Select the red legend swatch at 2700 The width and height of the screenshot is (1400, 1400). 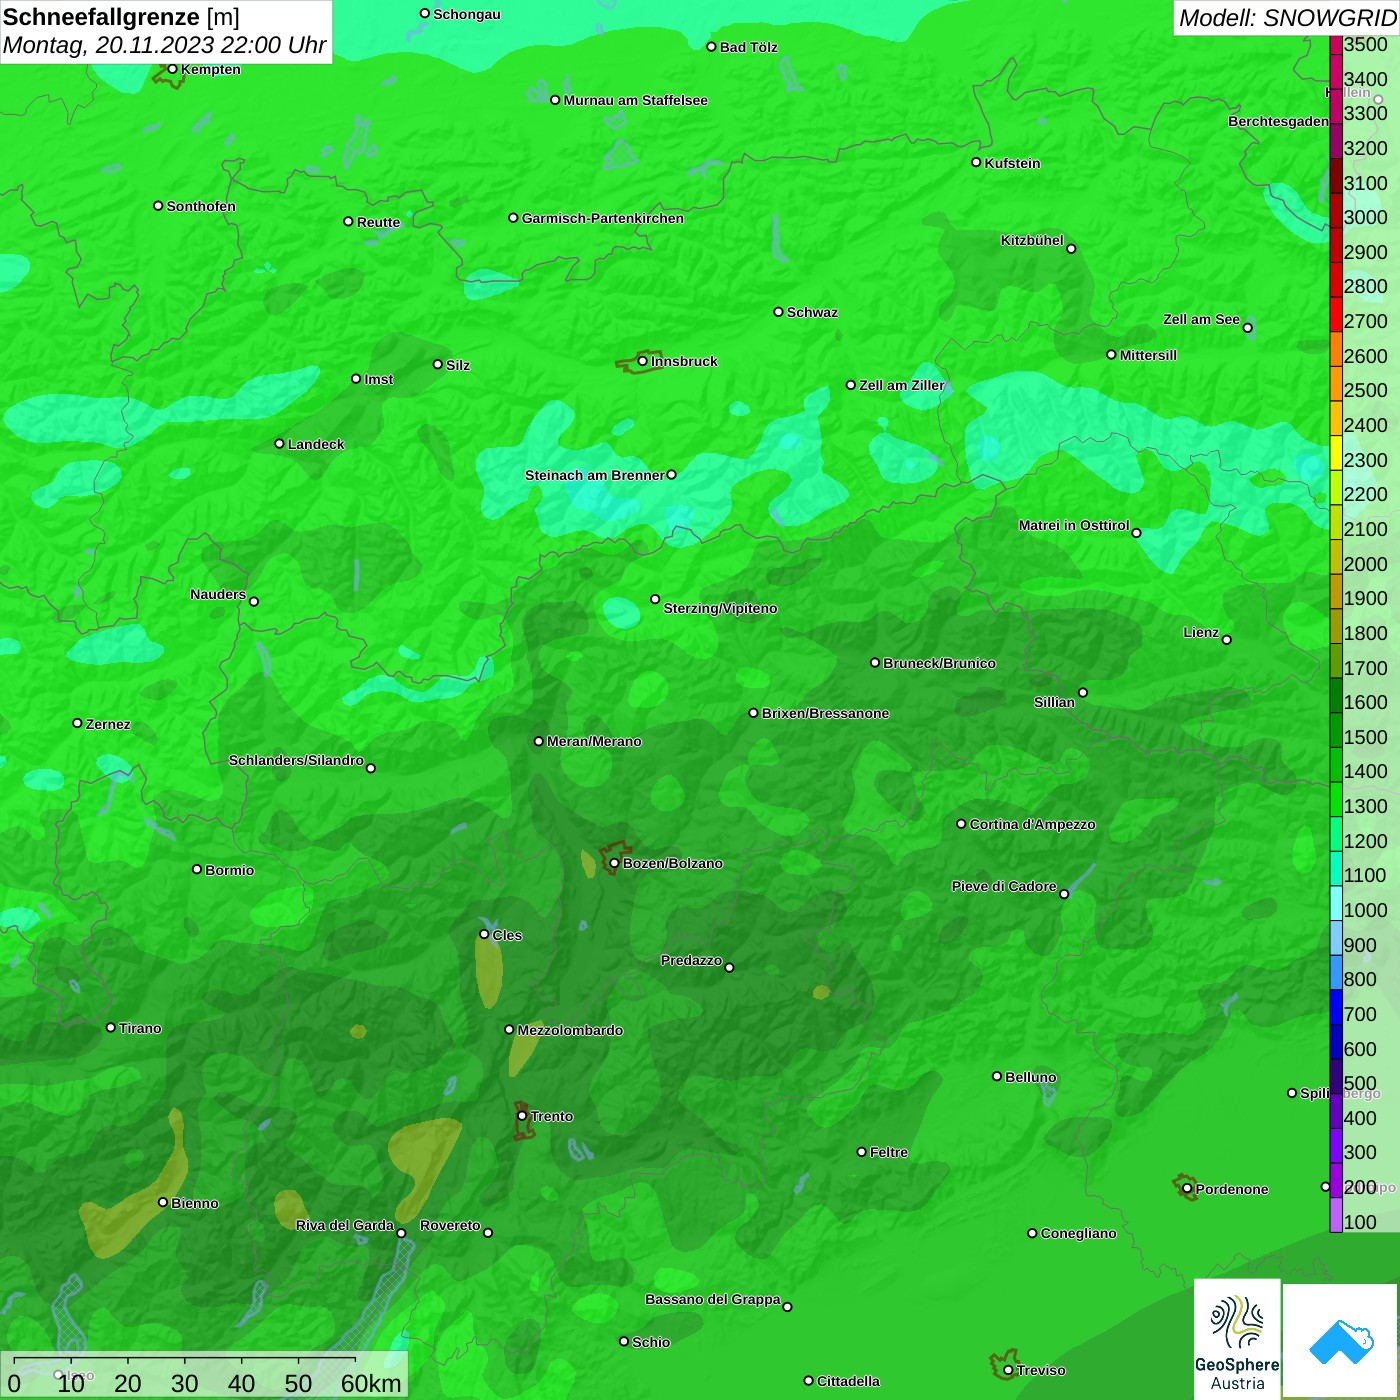pos(1336,314)
